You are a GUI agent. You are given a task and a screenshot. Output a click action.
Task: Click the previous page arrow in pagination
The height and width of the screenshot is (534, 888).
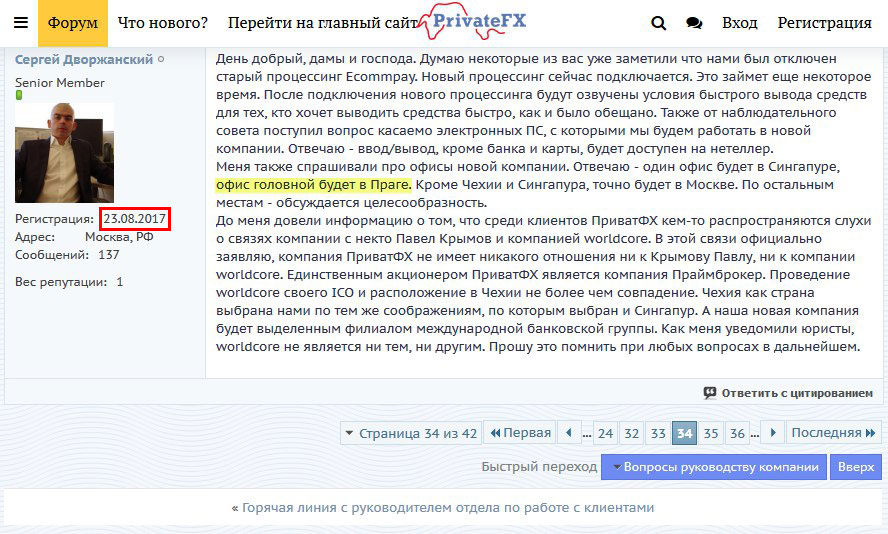(x=569, y=433)
